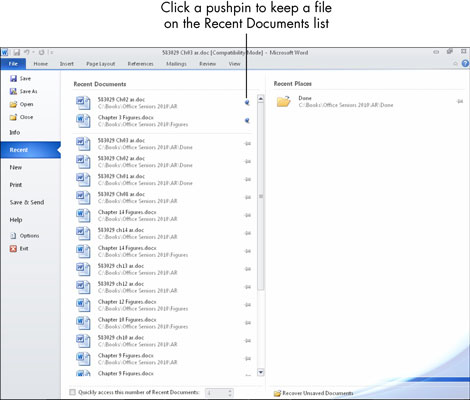Open Word Help via the question mark icon
This screenshot has height=400, width=470.
click(465, 63)
